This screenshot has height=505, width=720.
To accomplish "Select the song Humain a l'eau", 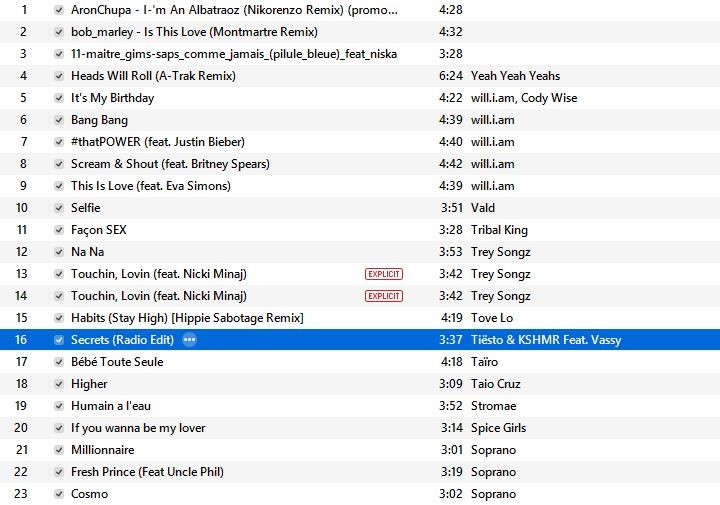I will point(360,406).
